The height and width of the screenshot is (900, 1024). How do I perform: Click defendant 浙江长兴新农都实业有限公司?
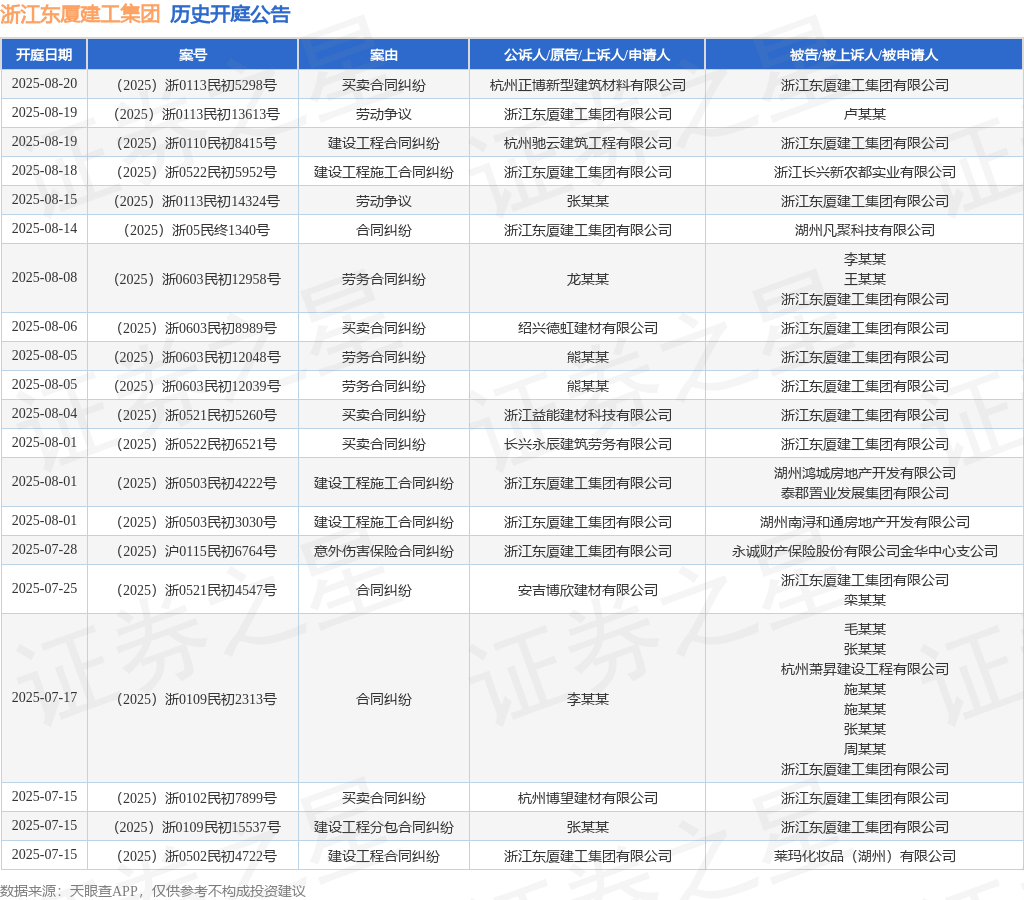865,172
